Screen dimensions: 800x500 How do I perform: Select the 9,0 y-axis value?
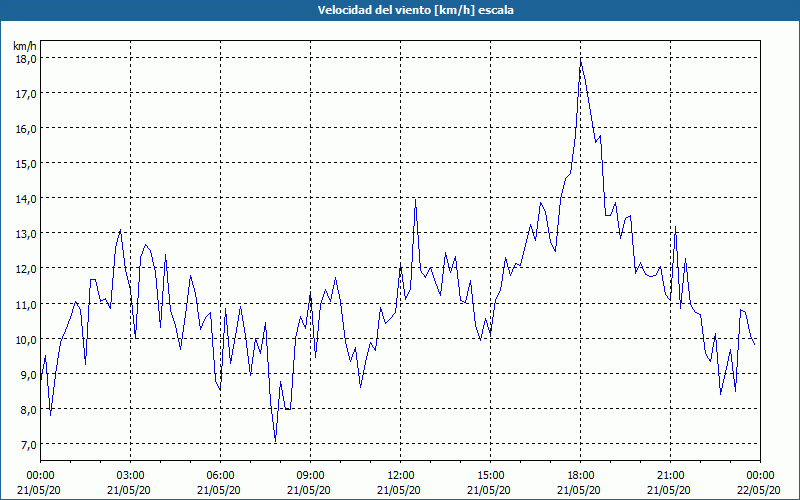(29, 374)
